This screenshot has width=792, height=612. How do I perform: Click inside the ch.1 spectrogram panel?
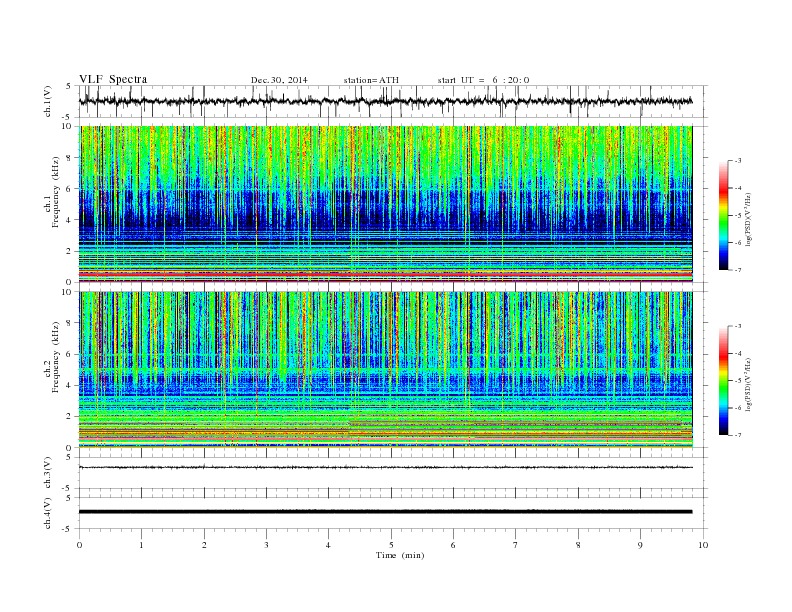tap(385, 204)
